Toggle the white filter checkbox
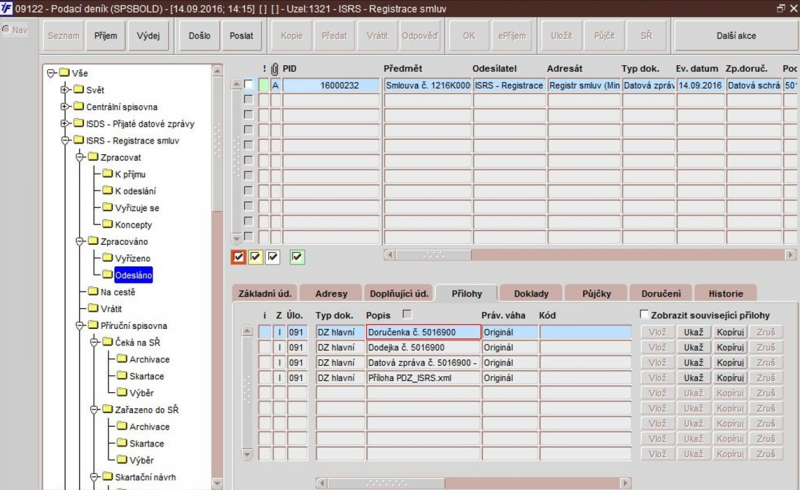Image resolution: width=800 pixels, height=490 pixels. (273, 257)
